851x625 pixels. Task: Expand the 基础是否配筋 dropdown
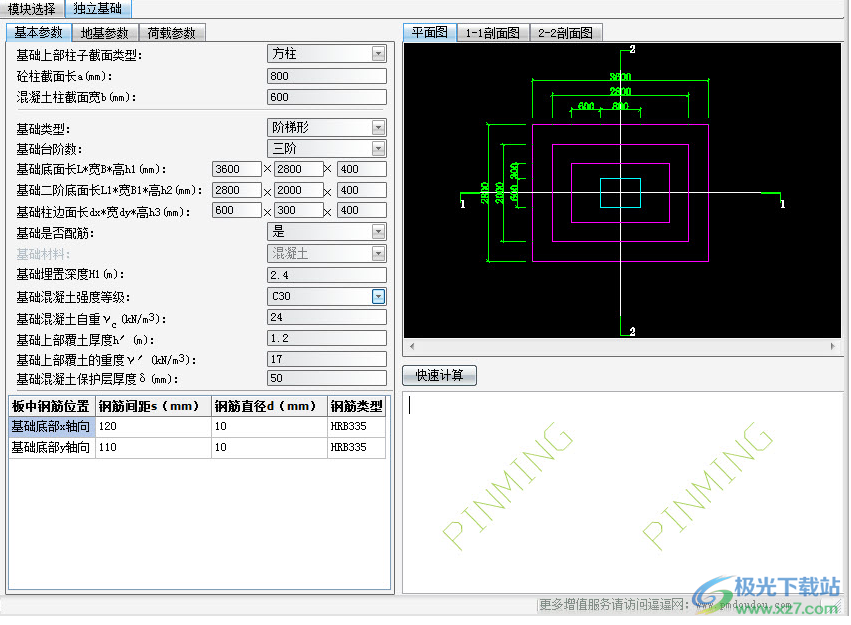[x=378, y=231]
